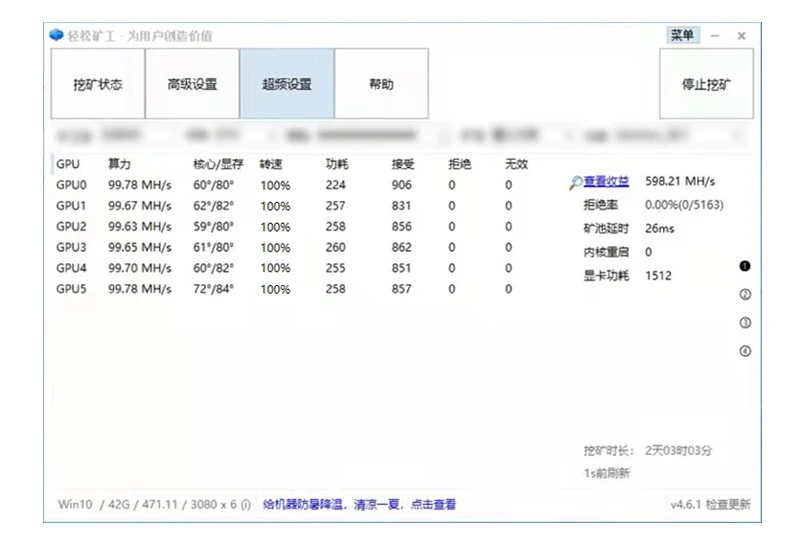Switch to the 挖矿状态 tab

click(98, 85)
